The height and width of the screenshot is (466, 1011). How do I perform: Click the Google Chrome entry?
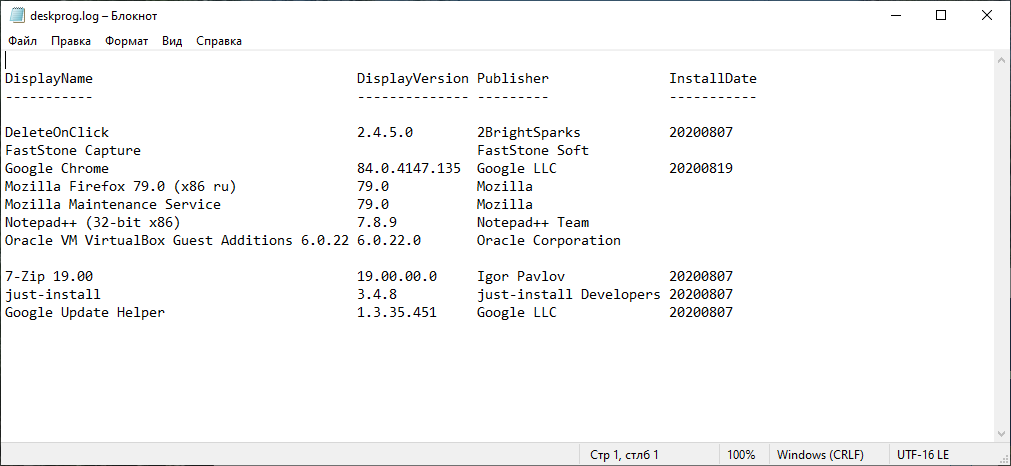tap(57, 169)
